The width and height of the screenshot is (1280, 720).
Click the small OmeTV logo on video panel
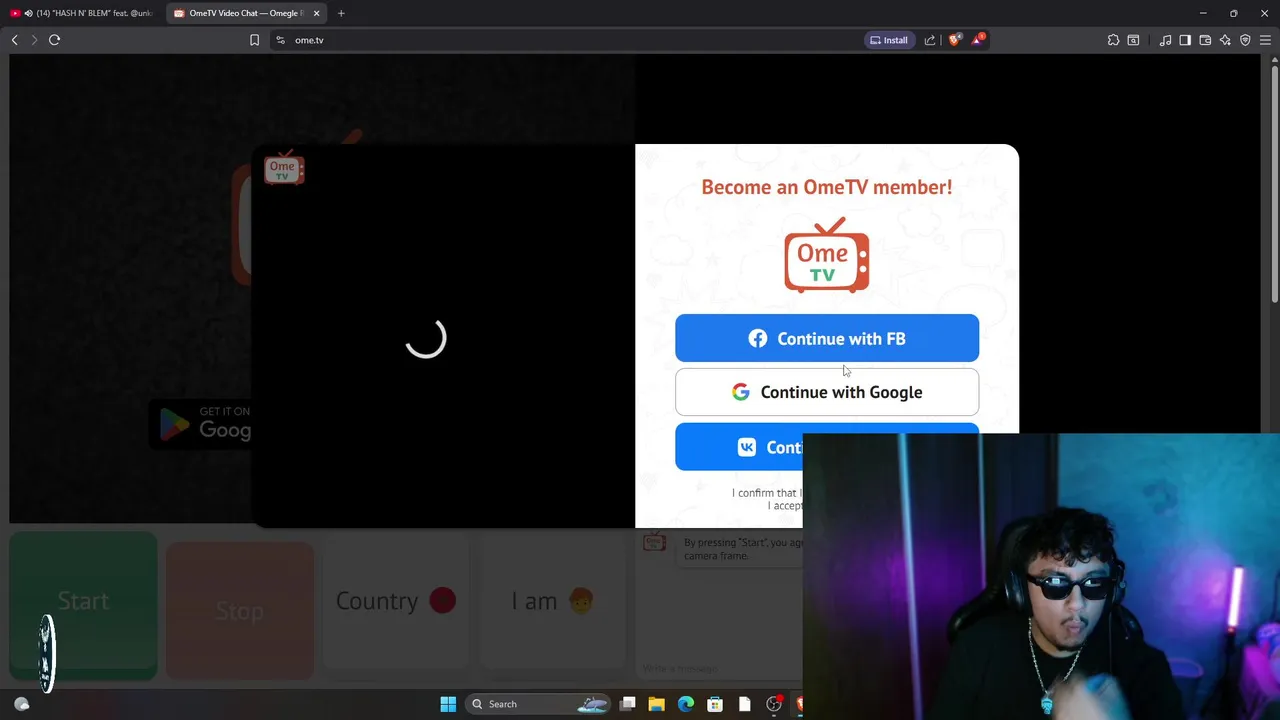(284, 169)
